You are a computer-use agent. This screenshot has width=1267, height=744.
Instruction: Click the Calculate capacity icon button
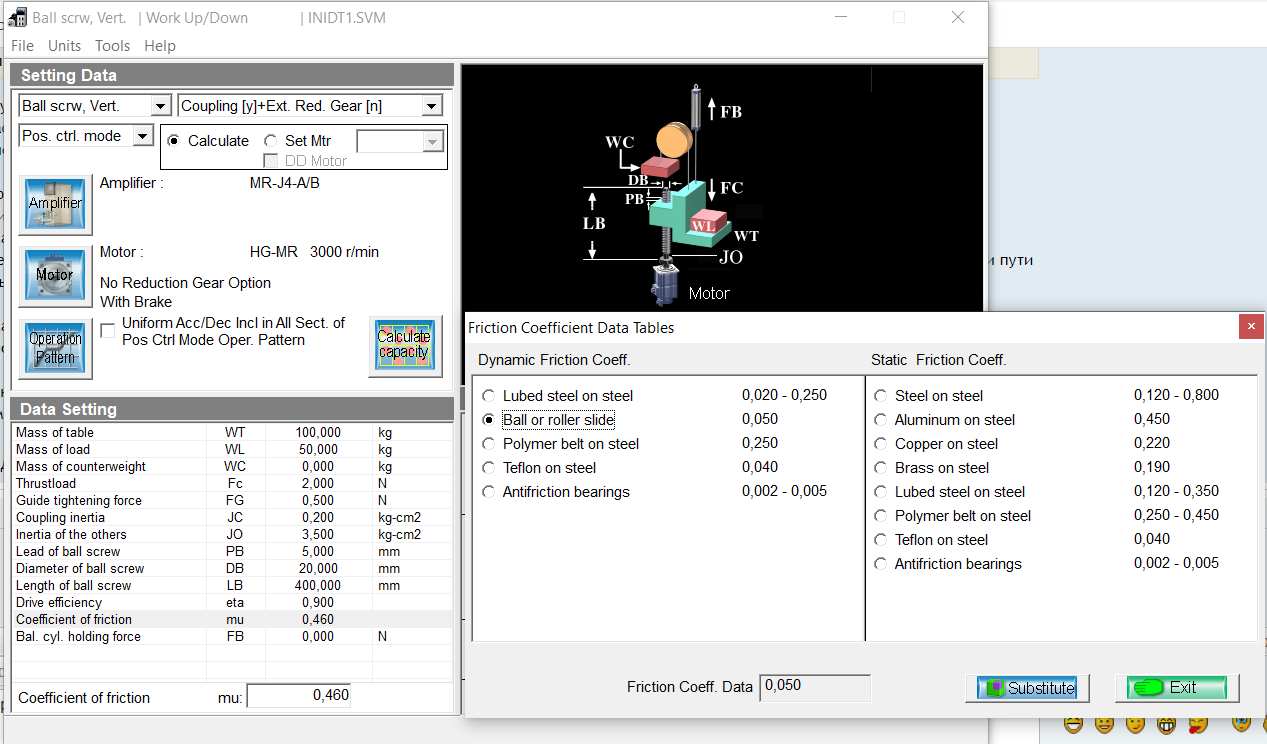click(405, 346)
